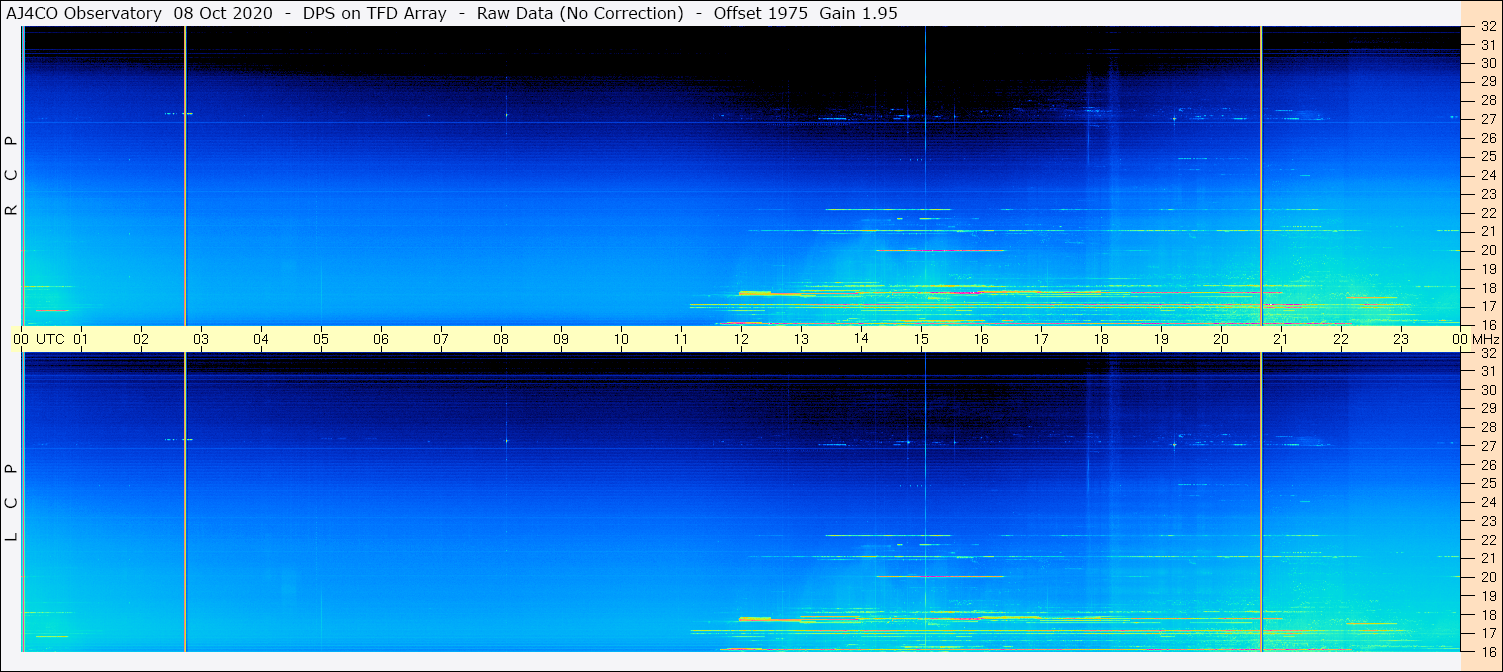Click LCP vertical marker line near 02:45 UTC

point(185,502)
